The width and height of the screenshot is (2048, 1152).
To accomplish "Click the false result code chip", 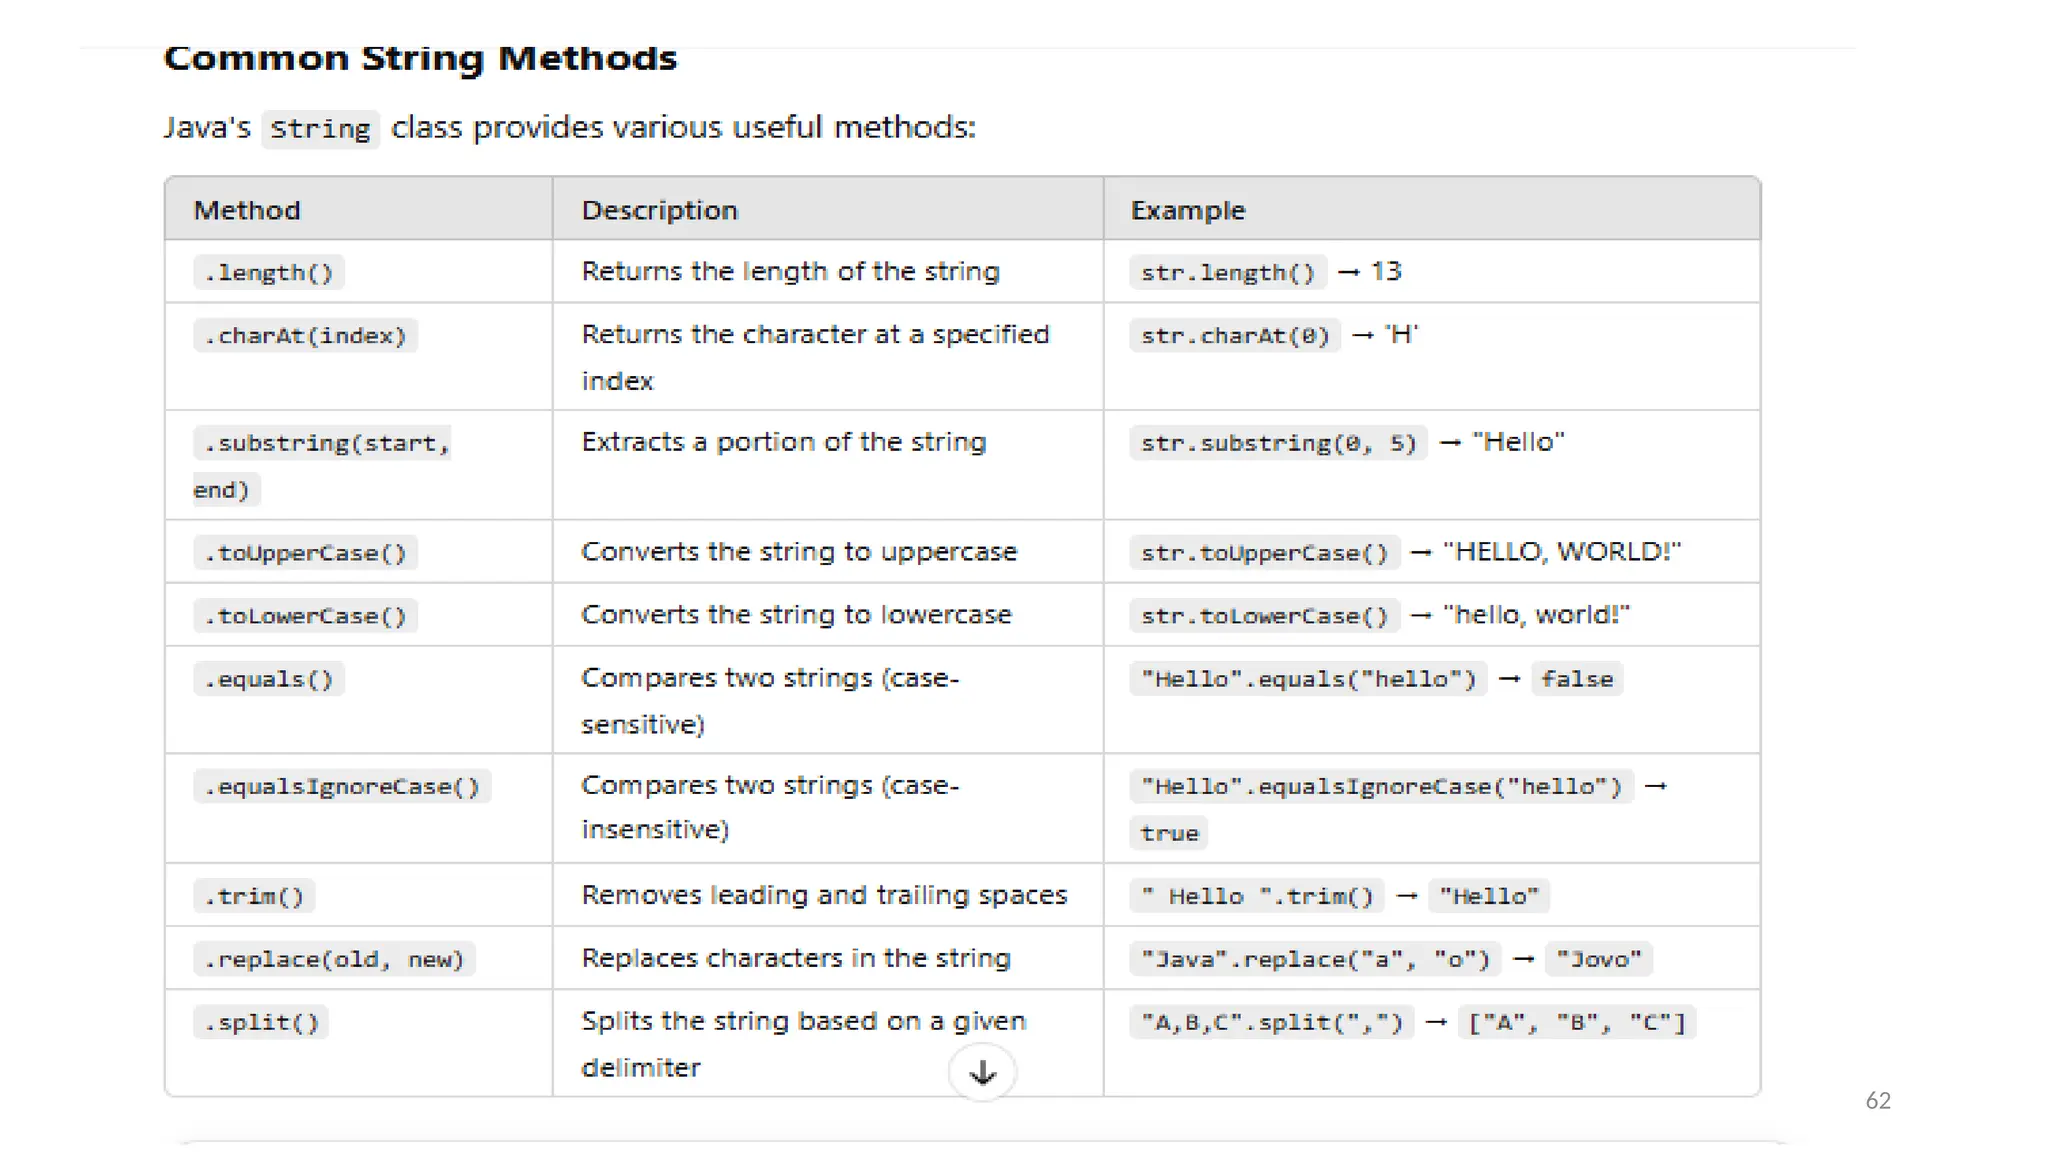I will 1576,679.
